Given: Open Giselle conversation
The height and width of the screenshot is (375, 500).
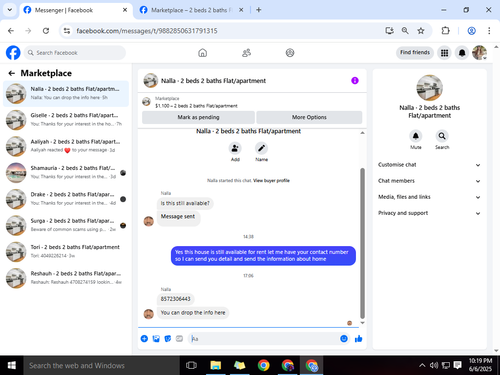Looking at the screenshot, I should point(66,120).
